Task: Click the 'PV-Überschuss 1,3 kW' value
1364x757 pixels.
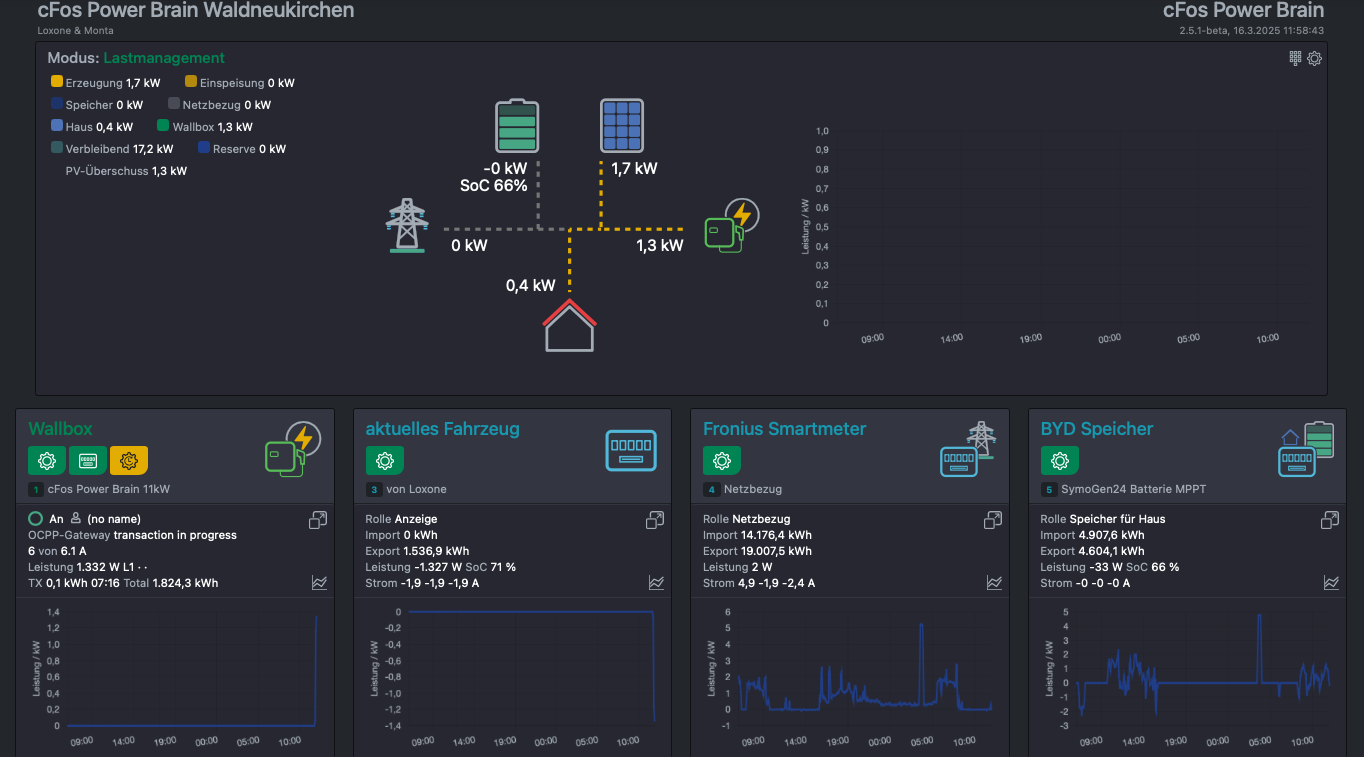Action: pyautogui.click(x=126, y=171)
